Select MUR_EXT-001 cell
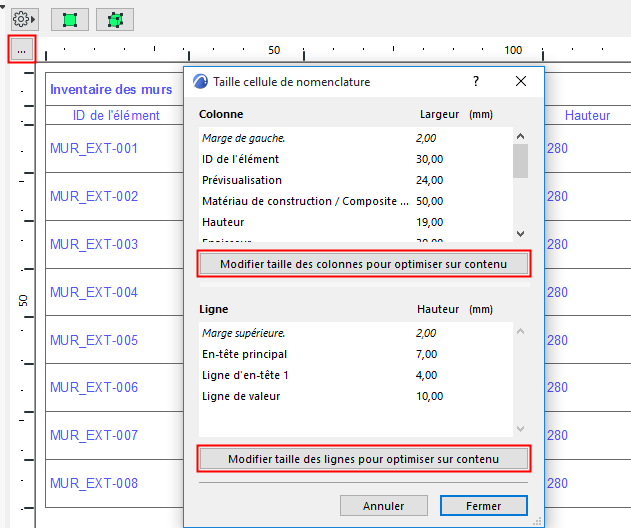Viewport: 631px width, 528px height. [94, 148]
